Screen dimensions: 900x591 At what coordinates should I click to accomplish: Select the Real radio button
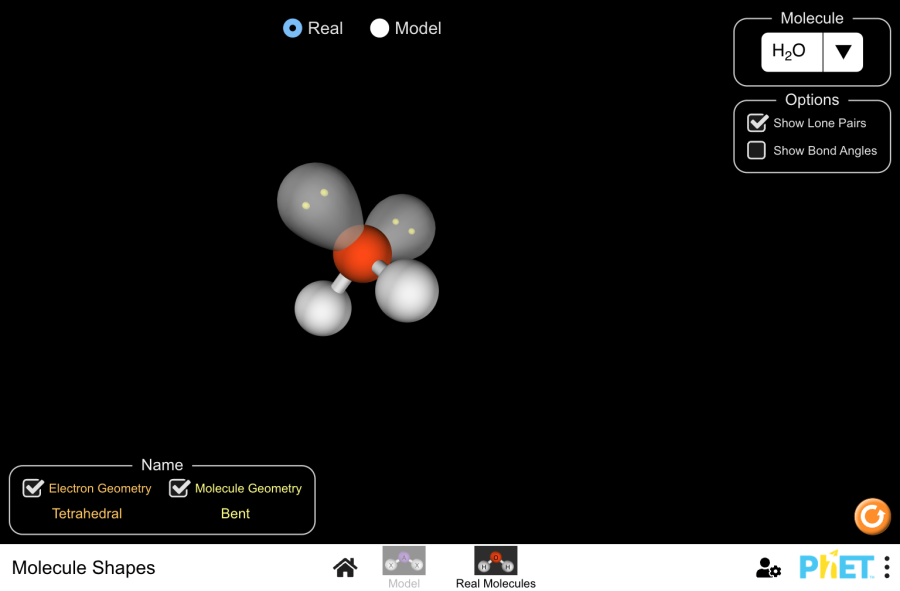pos(293,28)
